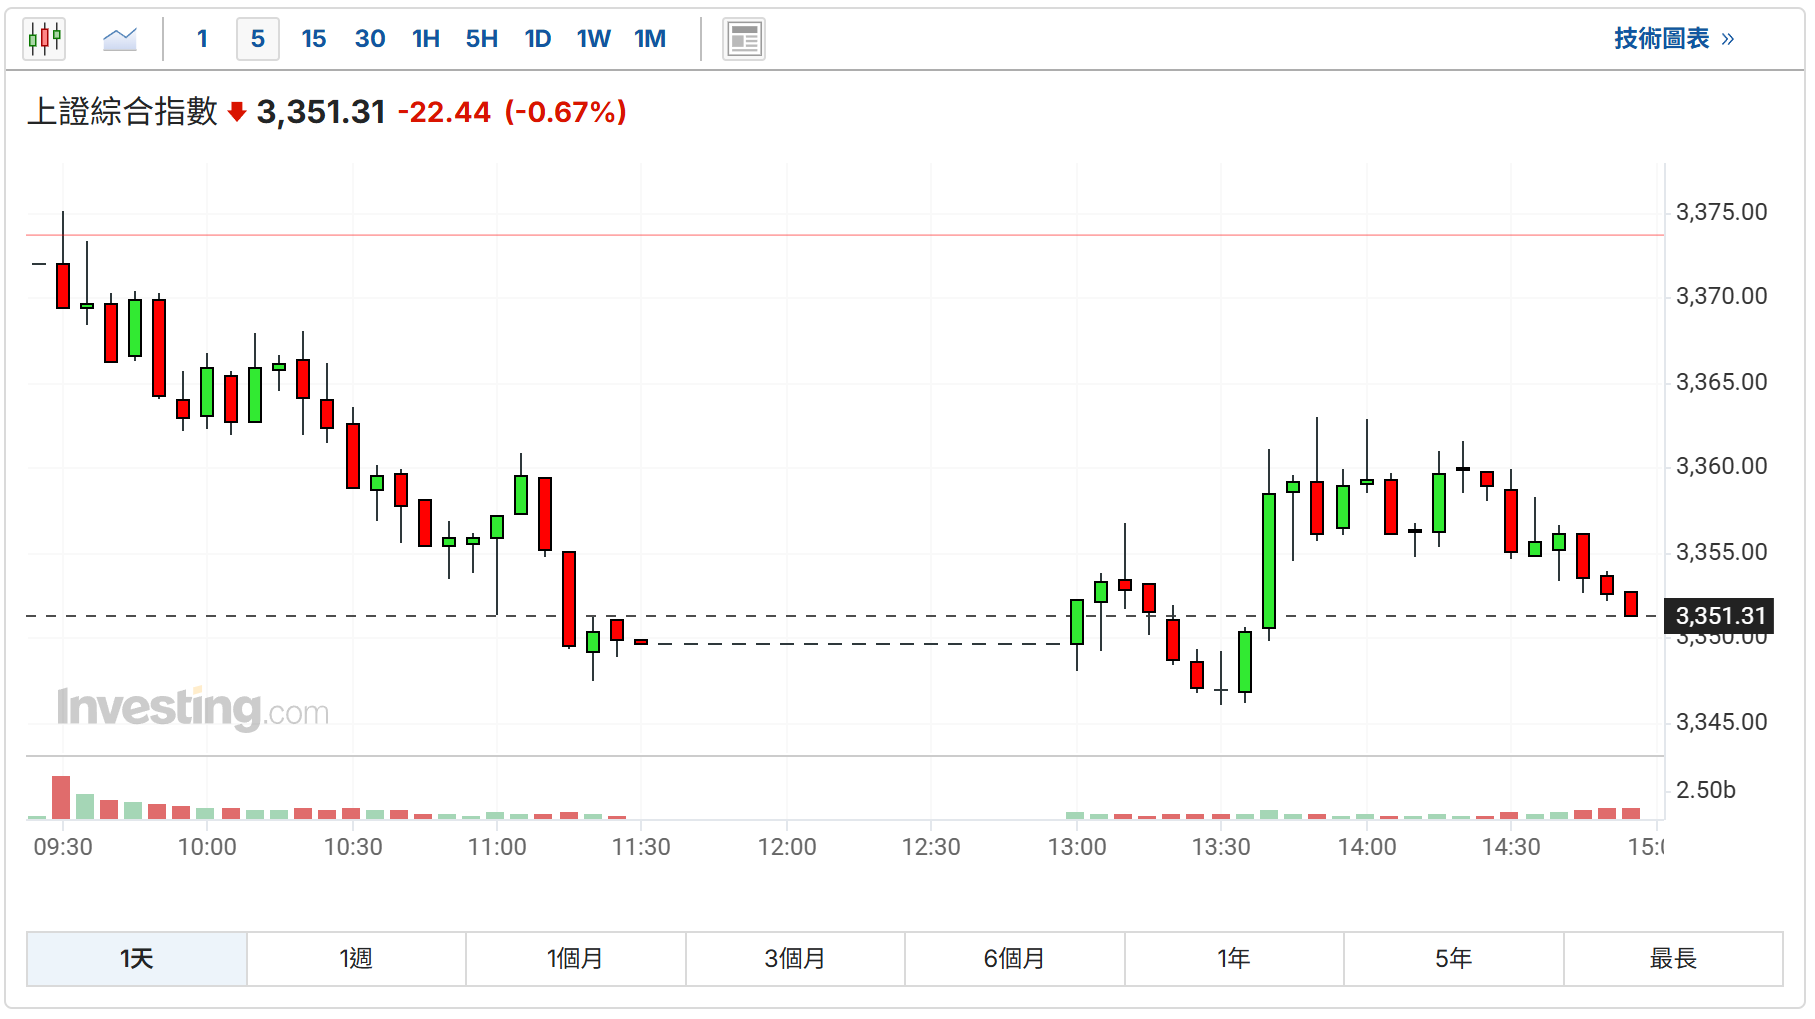The image size is (1815, 1019).
Task: Click the (-0.67%) percent change
Action: tap(566, 112)
